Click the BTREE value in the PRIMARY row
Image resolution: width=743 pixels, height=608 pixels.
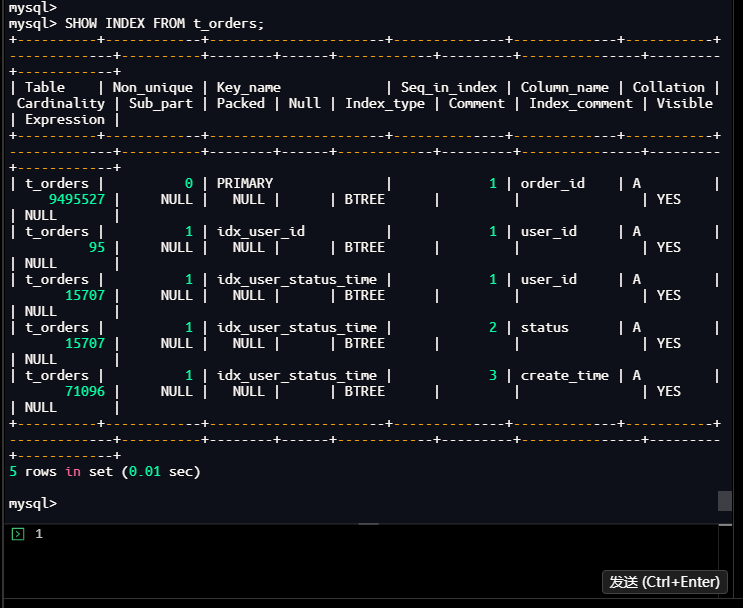(x=364, y=199)
